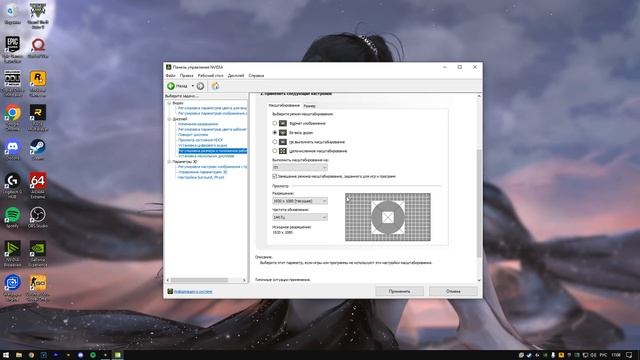Screen dimensions: 640x360
Task: Open the Edit menu
Action: (186, 76)
